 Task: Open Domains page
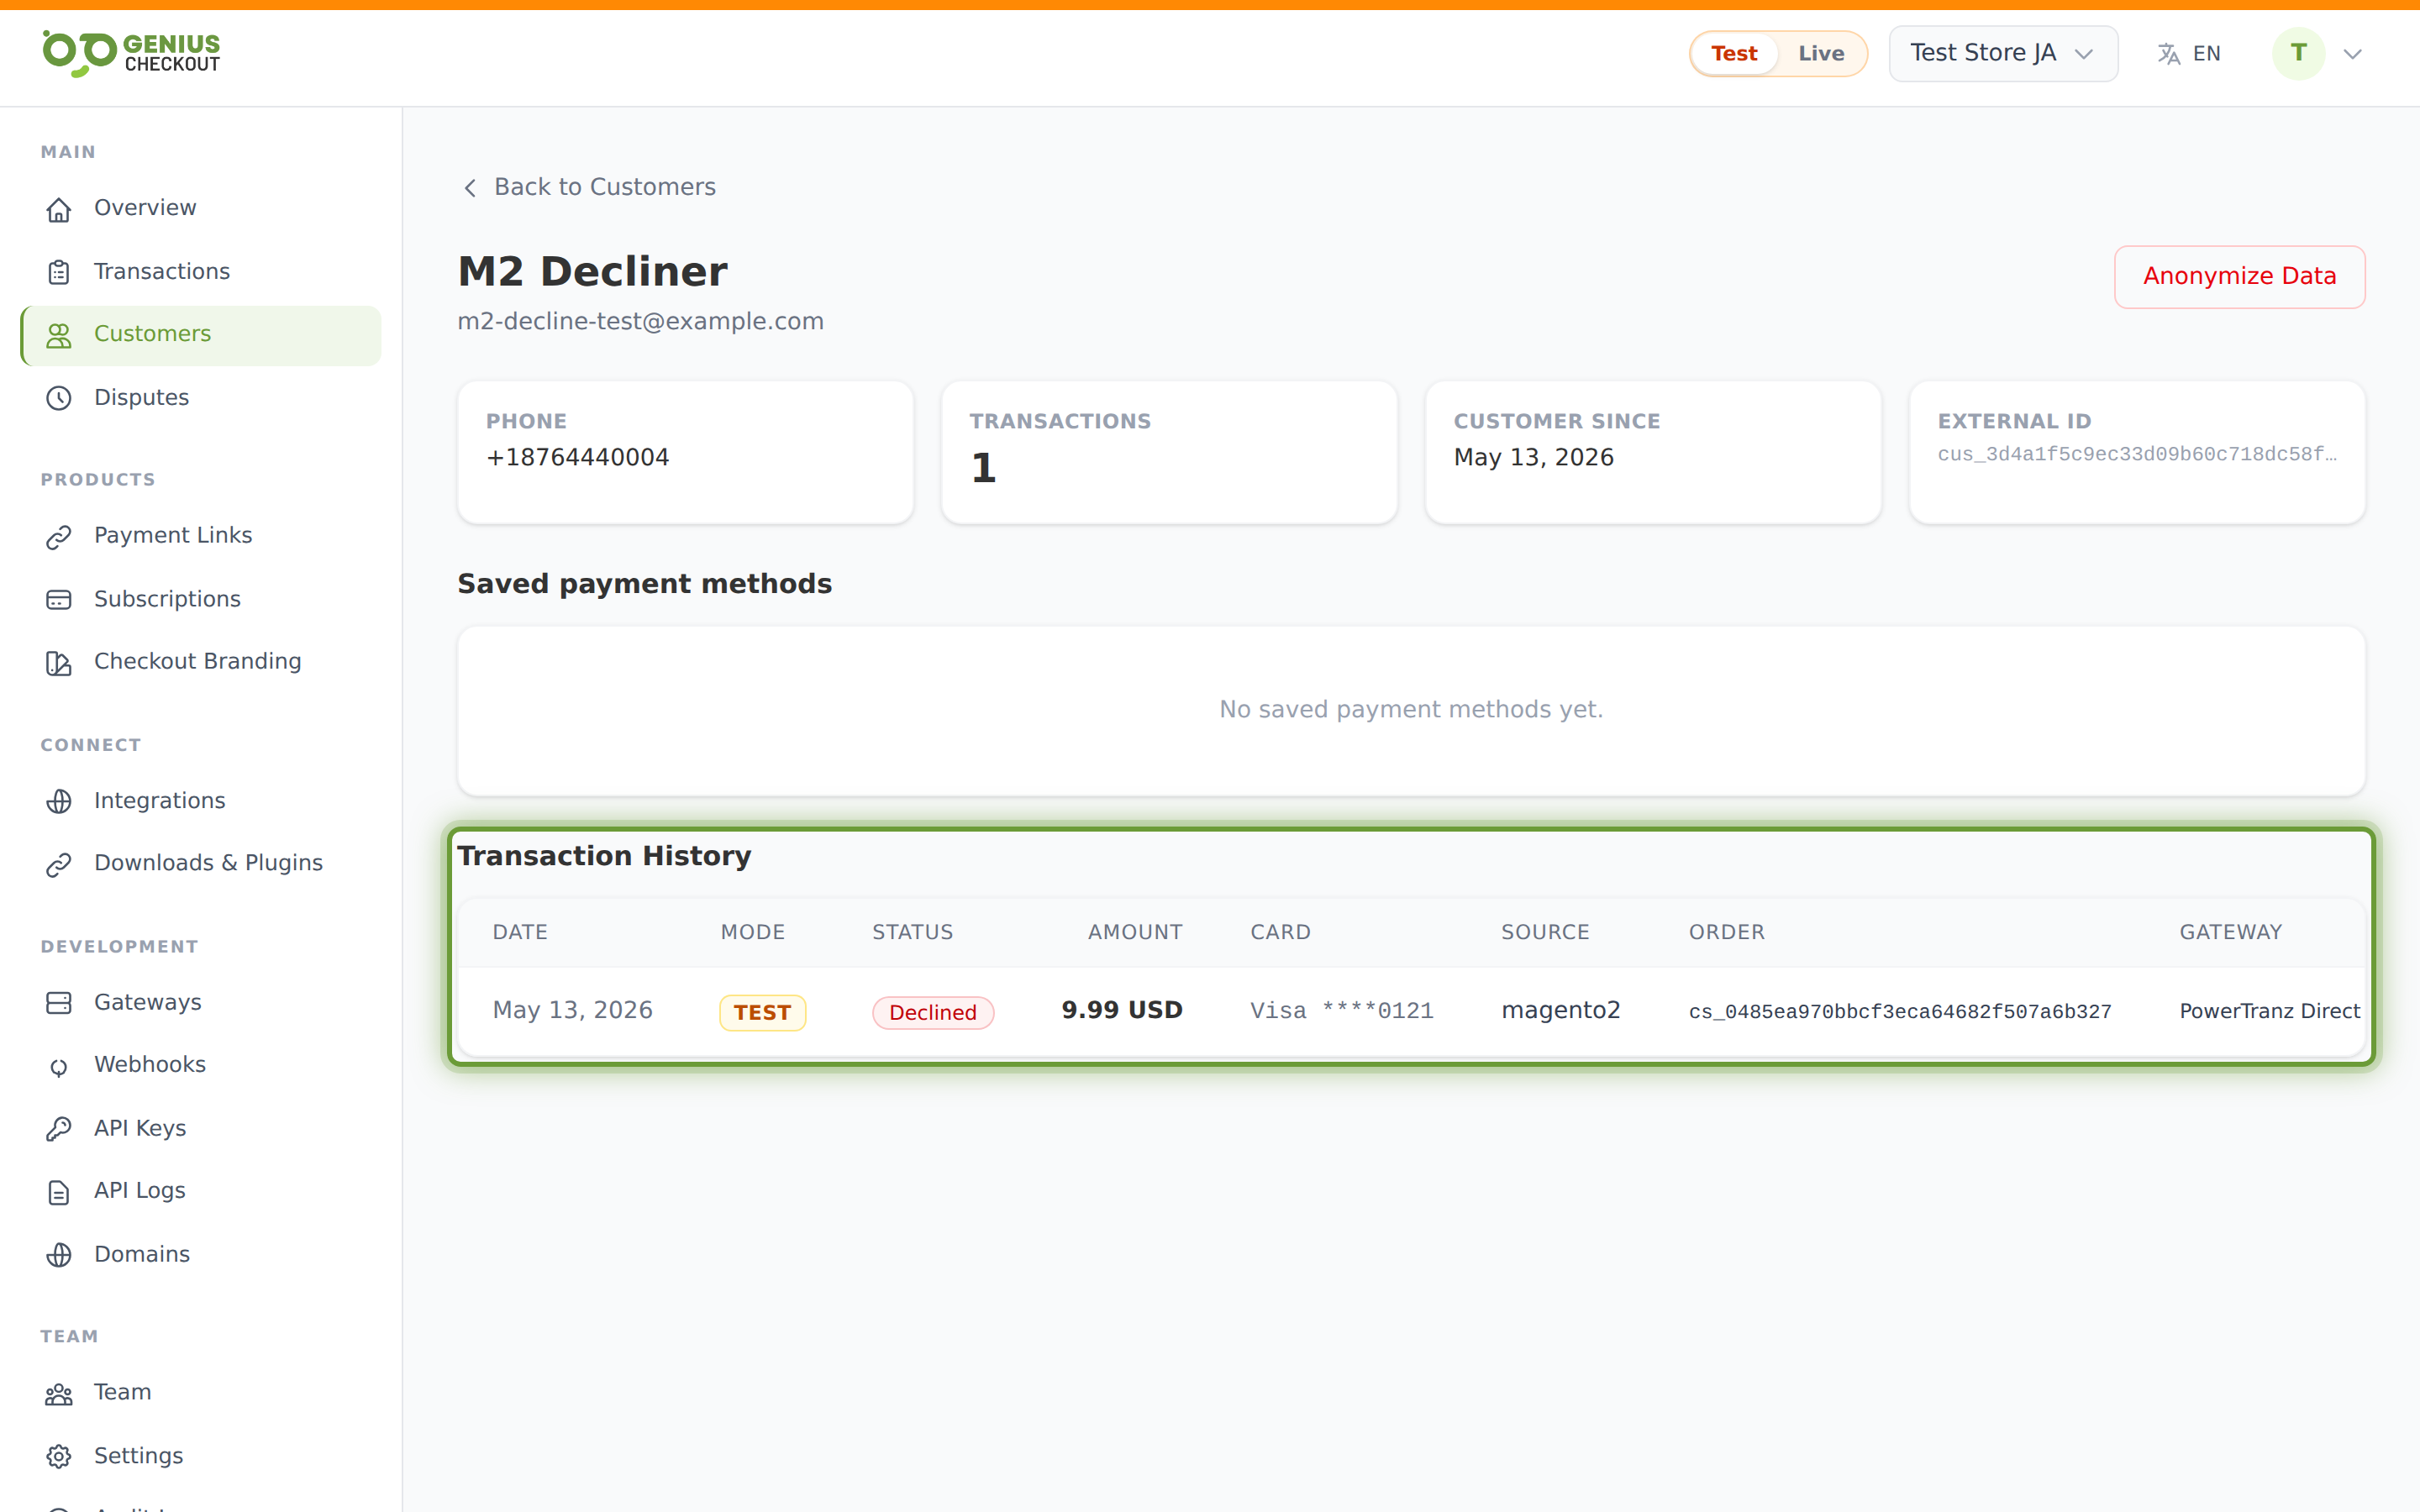200,1254
